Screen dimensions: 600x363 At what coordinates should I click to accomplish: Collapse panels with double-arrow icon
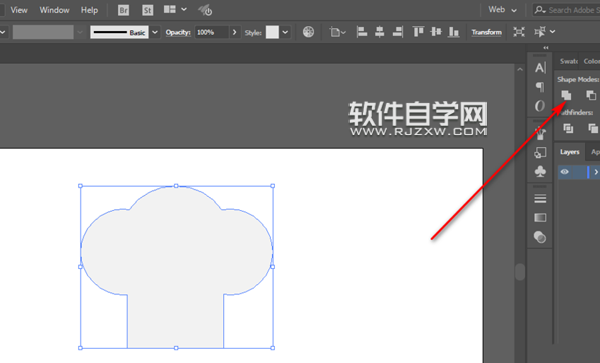[546, 48]
